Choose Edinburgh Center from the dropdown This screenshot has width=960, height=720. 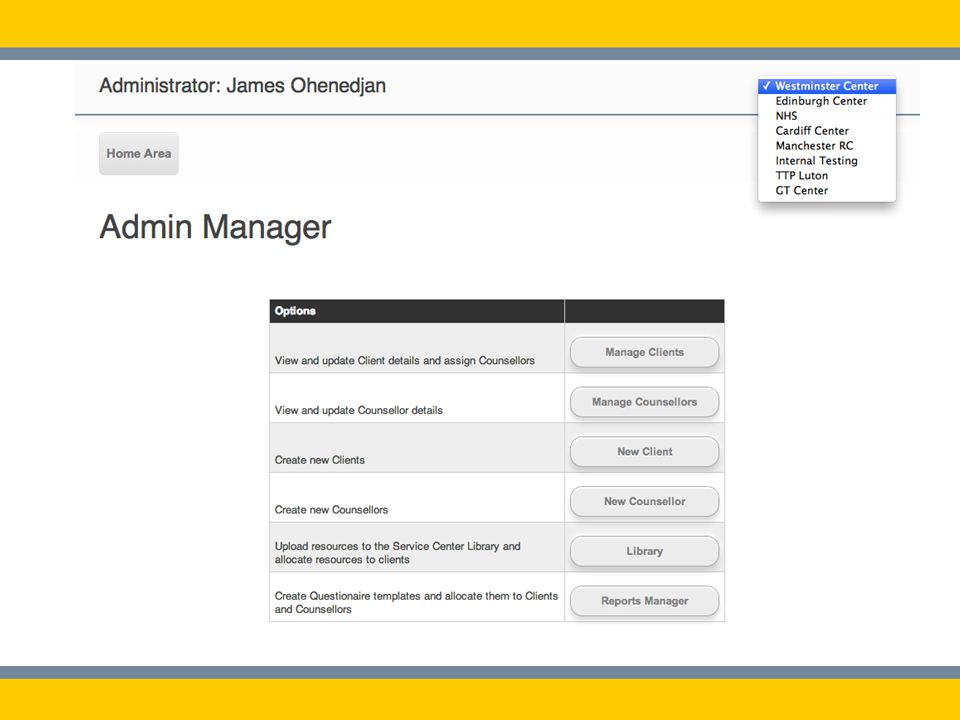(827, 101)
